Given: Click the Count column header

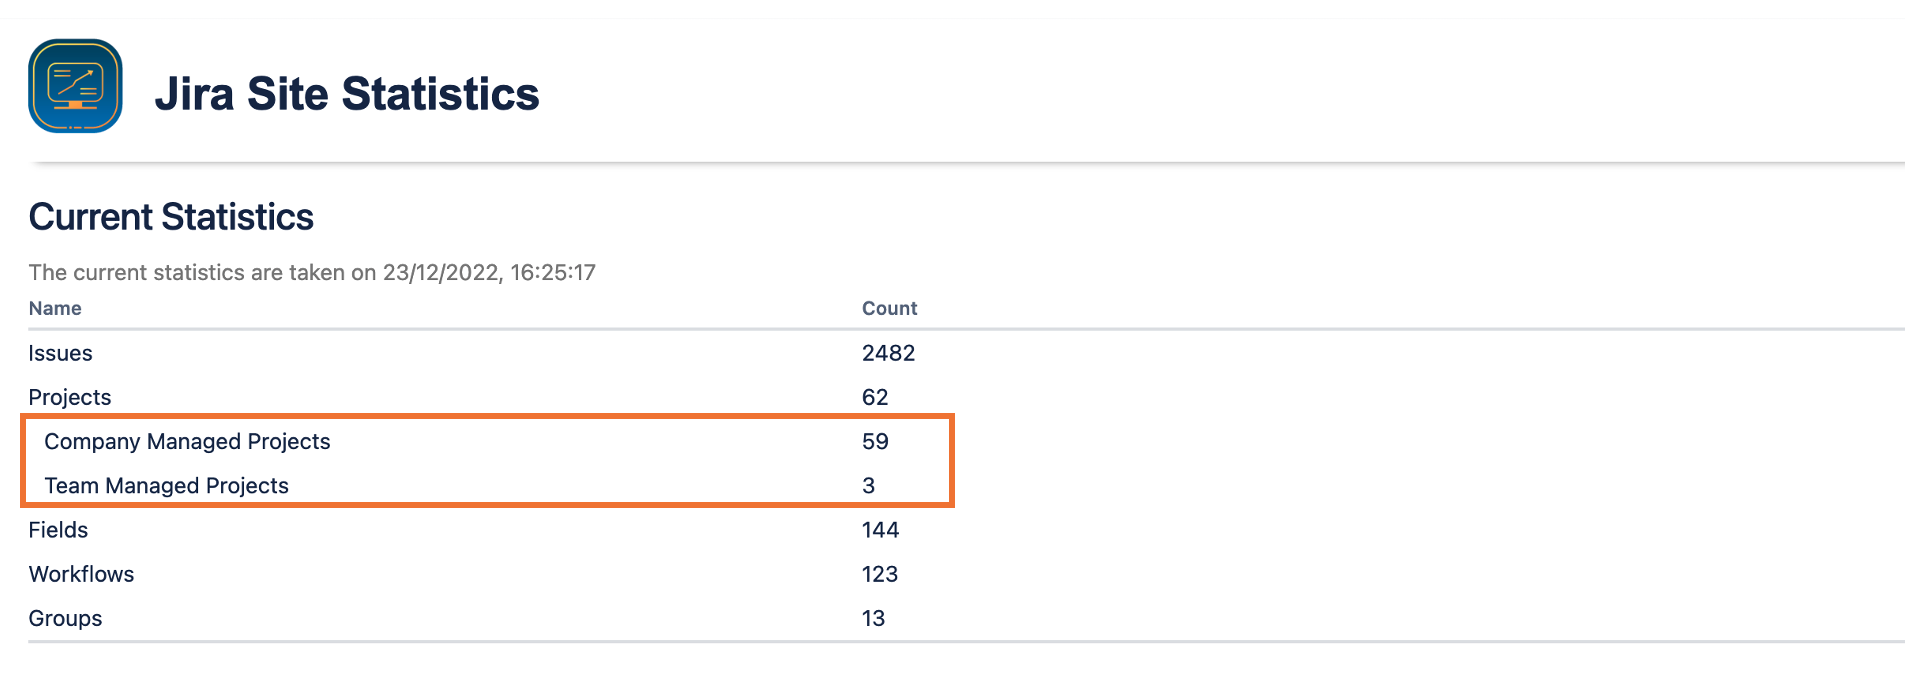Looking at the screenshot, I should (889, 308).
